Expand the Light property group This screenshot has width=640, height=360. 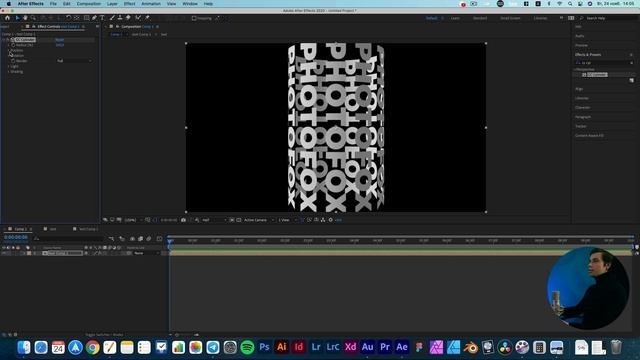tap(9, 66)
